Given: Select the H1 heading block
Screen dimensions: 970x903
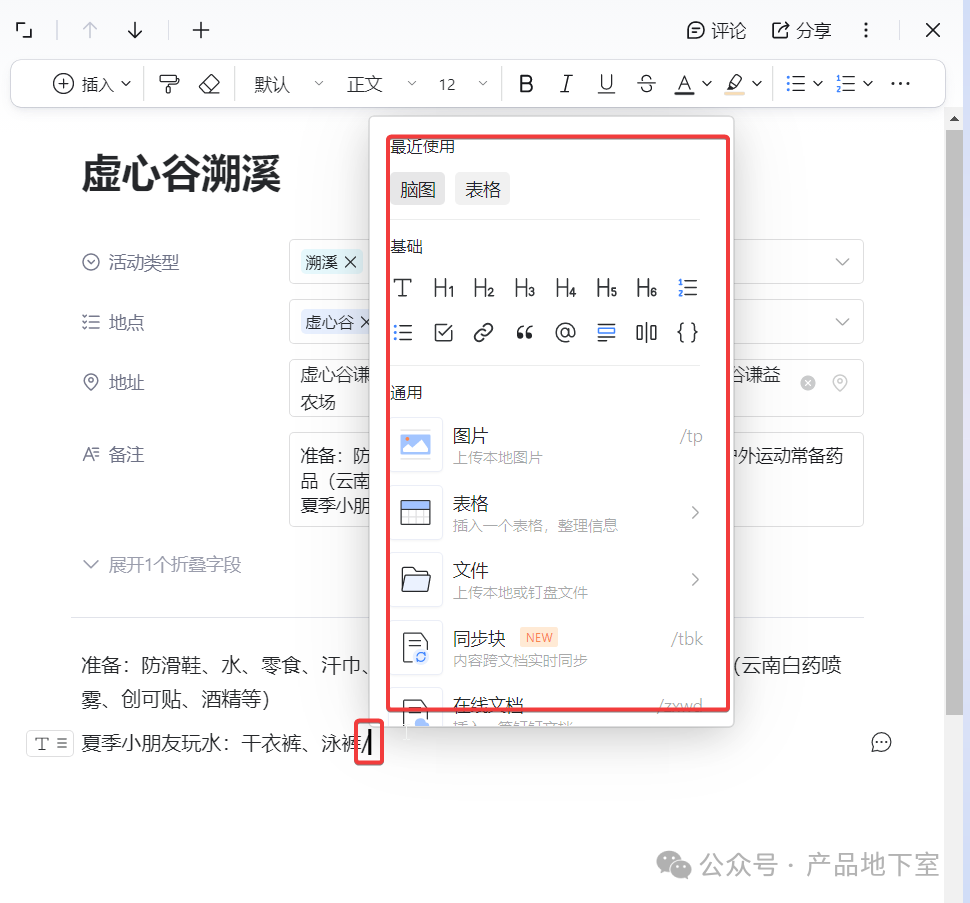Looking at the screenshot, I should 443,289.
